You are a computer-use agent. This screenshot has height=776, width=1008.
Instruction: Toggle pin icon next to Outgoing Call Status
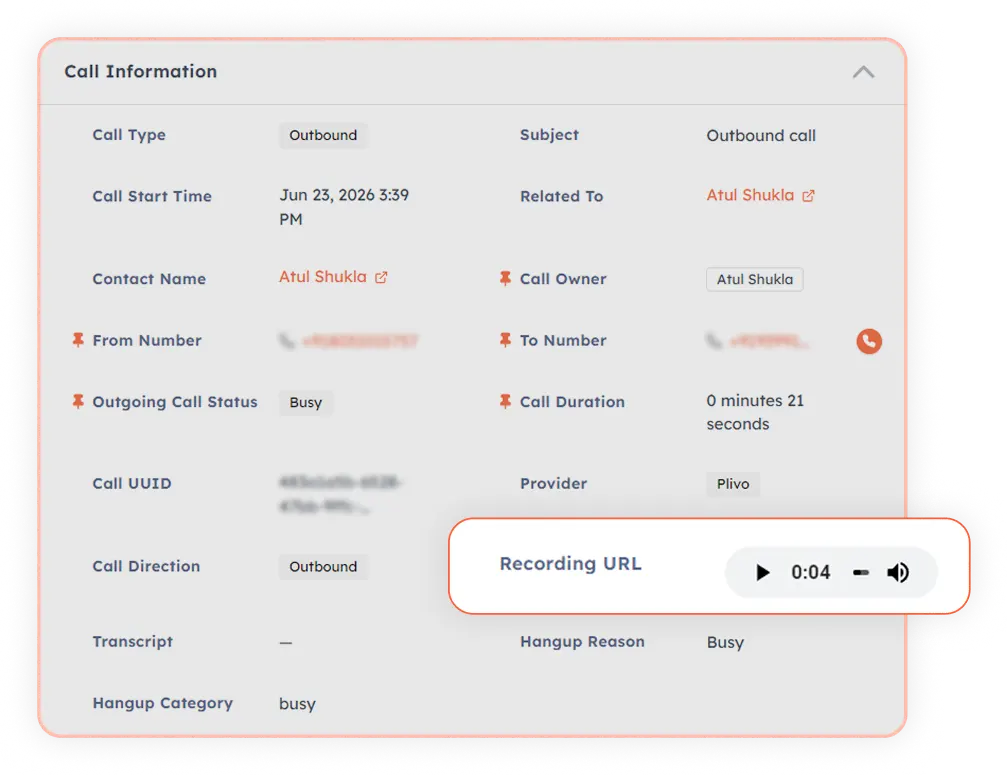(78, 402)
